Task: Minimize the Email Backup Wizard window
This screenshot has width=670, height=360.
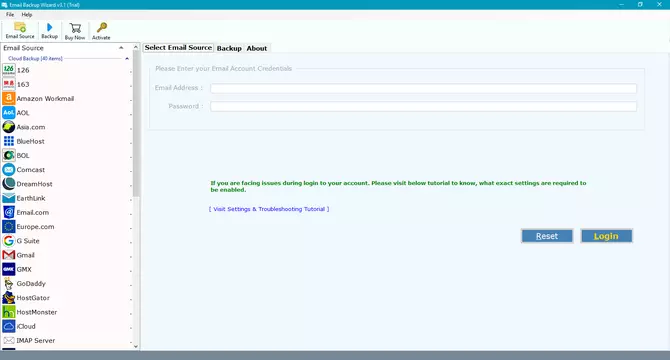Action: 622,4
